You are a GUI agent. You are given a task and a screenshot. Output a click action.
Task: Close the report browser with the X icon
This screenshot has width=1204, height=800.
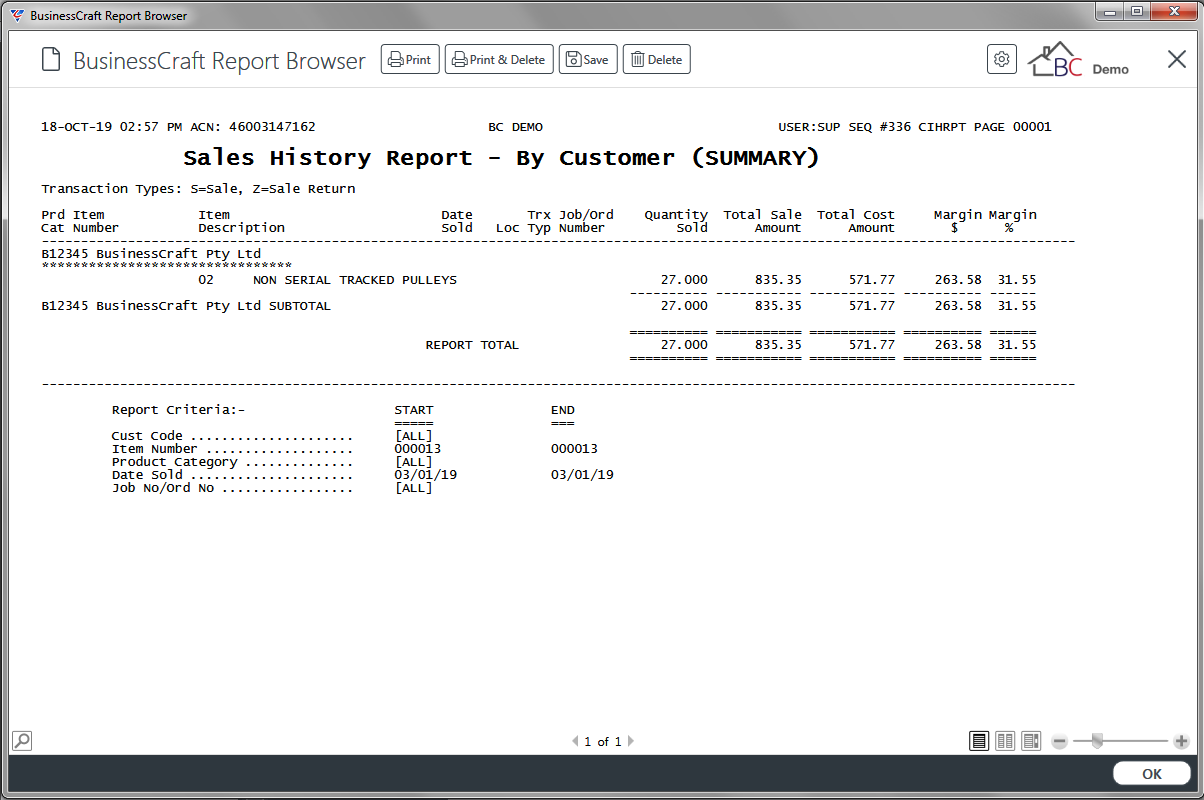1177,59
